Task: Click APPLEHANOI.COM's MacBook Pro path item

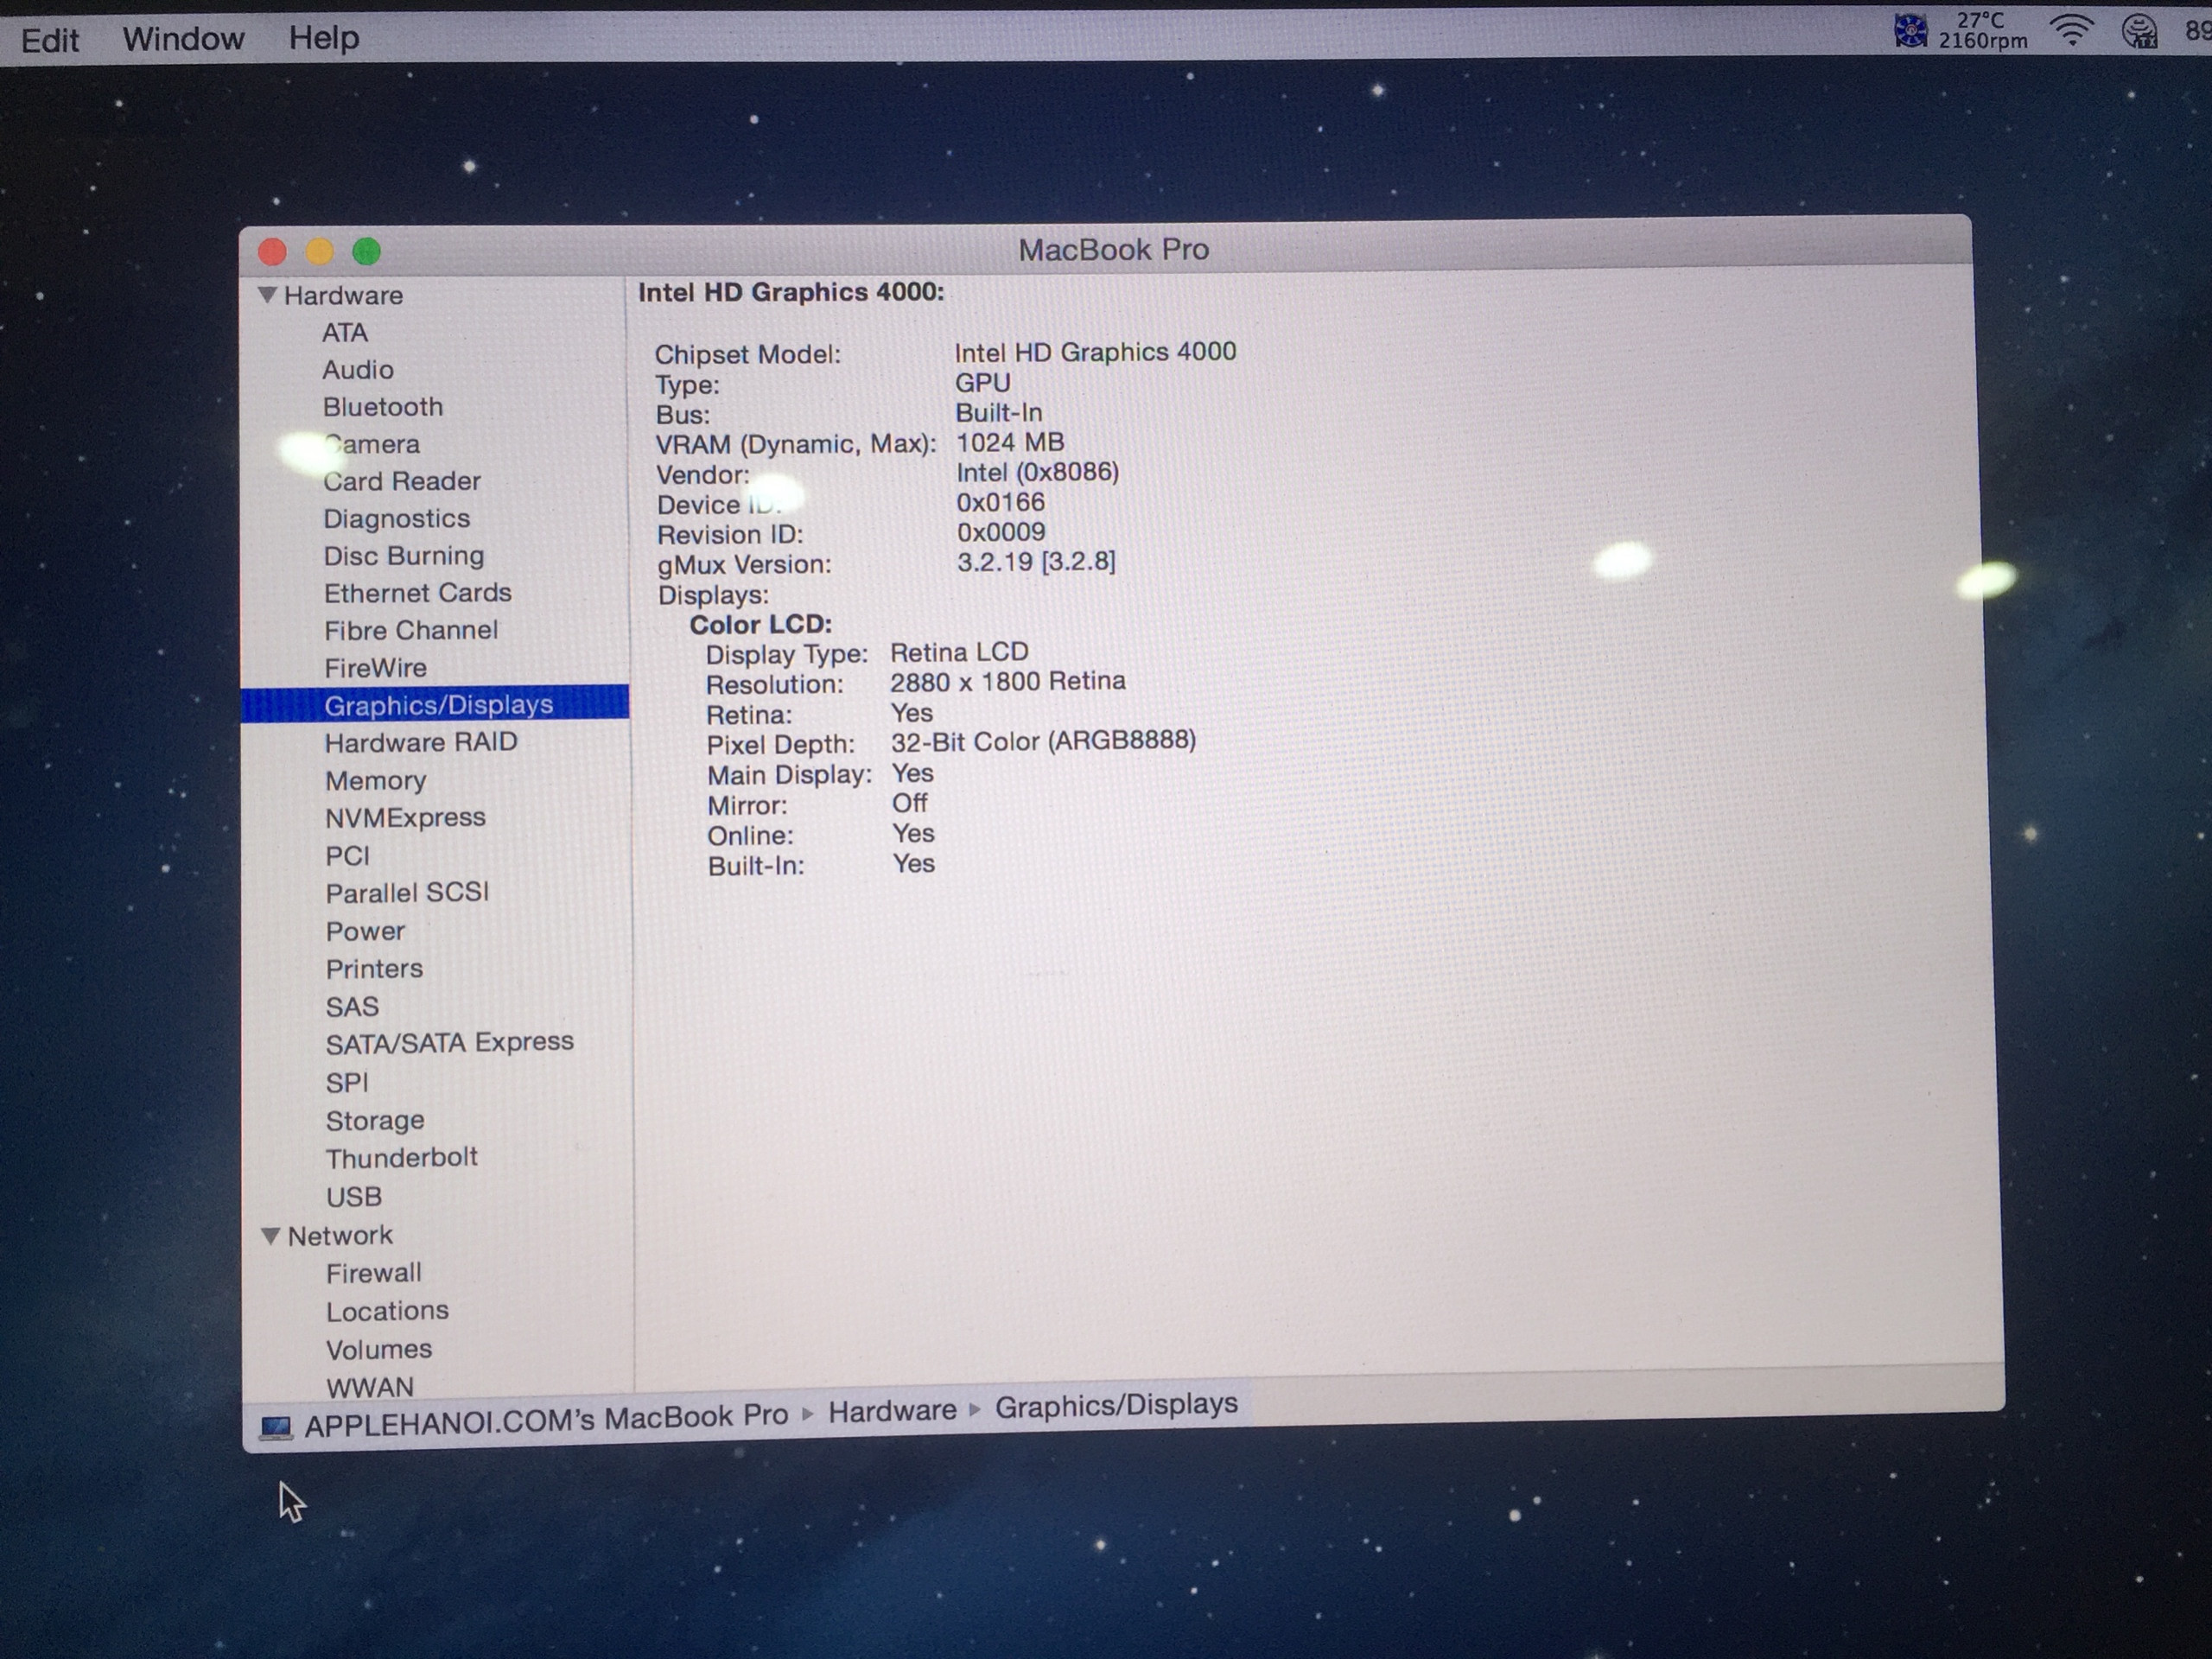Action: (x=546, y=1419)
